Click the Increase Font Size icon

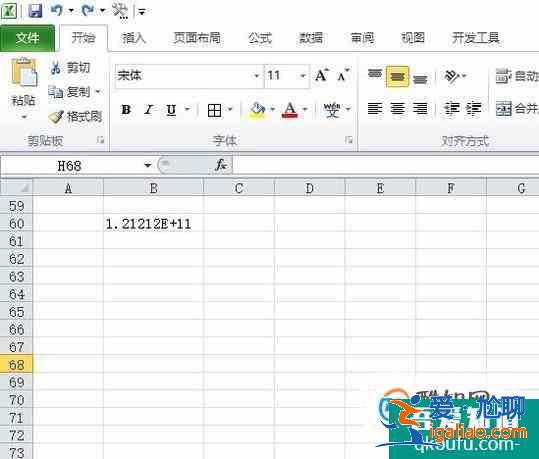321,75
